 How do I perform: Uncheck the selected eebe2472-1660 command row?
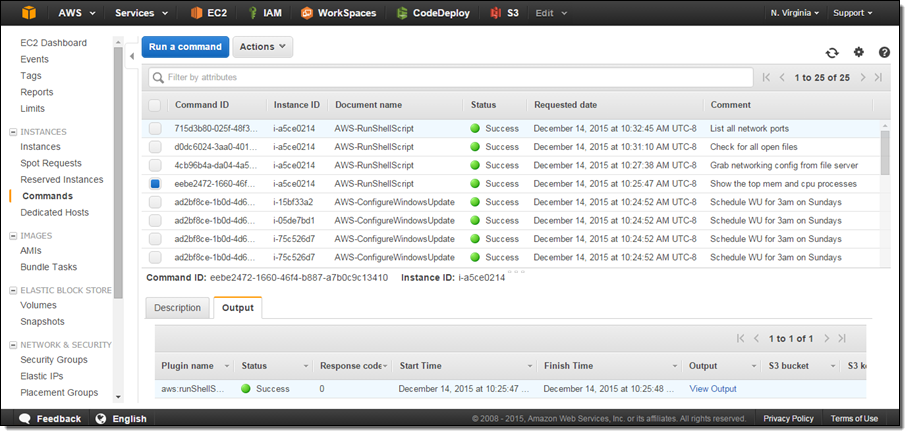pyautogui.click(x=155, y=184)
